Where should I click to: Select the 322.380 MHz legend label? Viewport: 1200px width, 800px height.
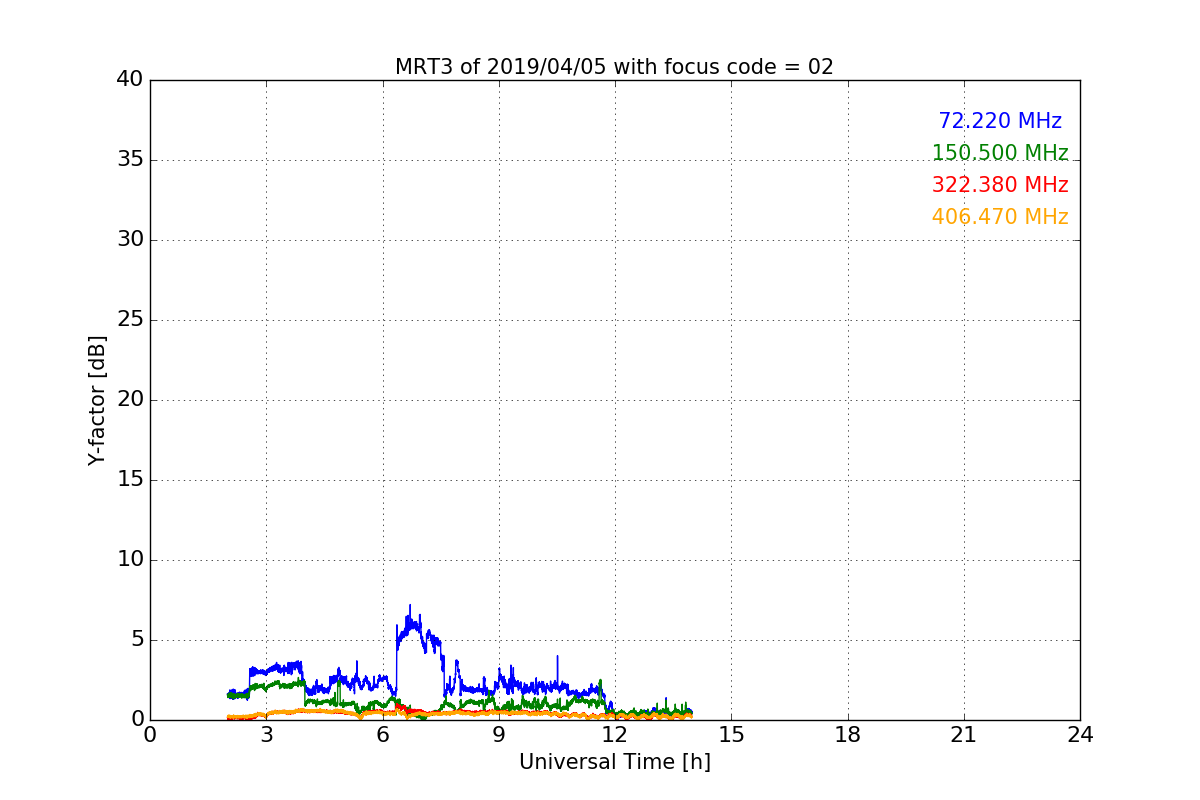(x=1000, y=185)
